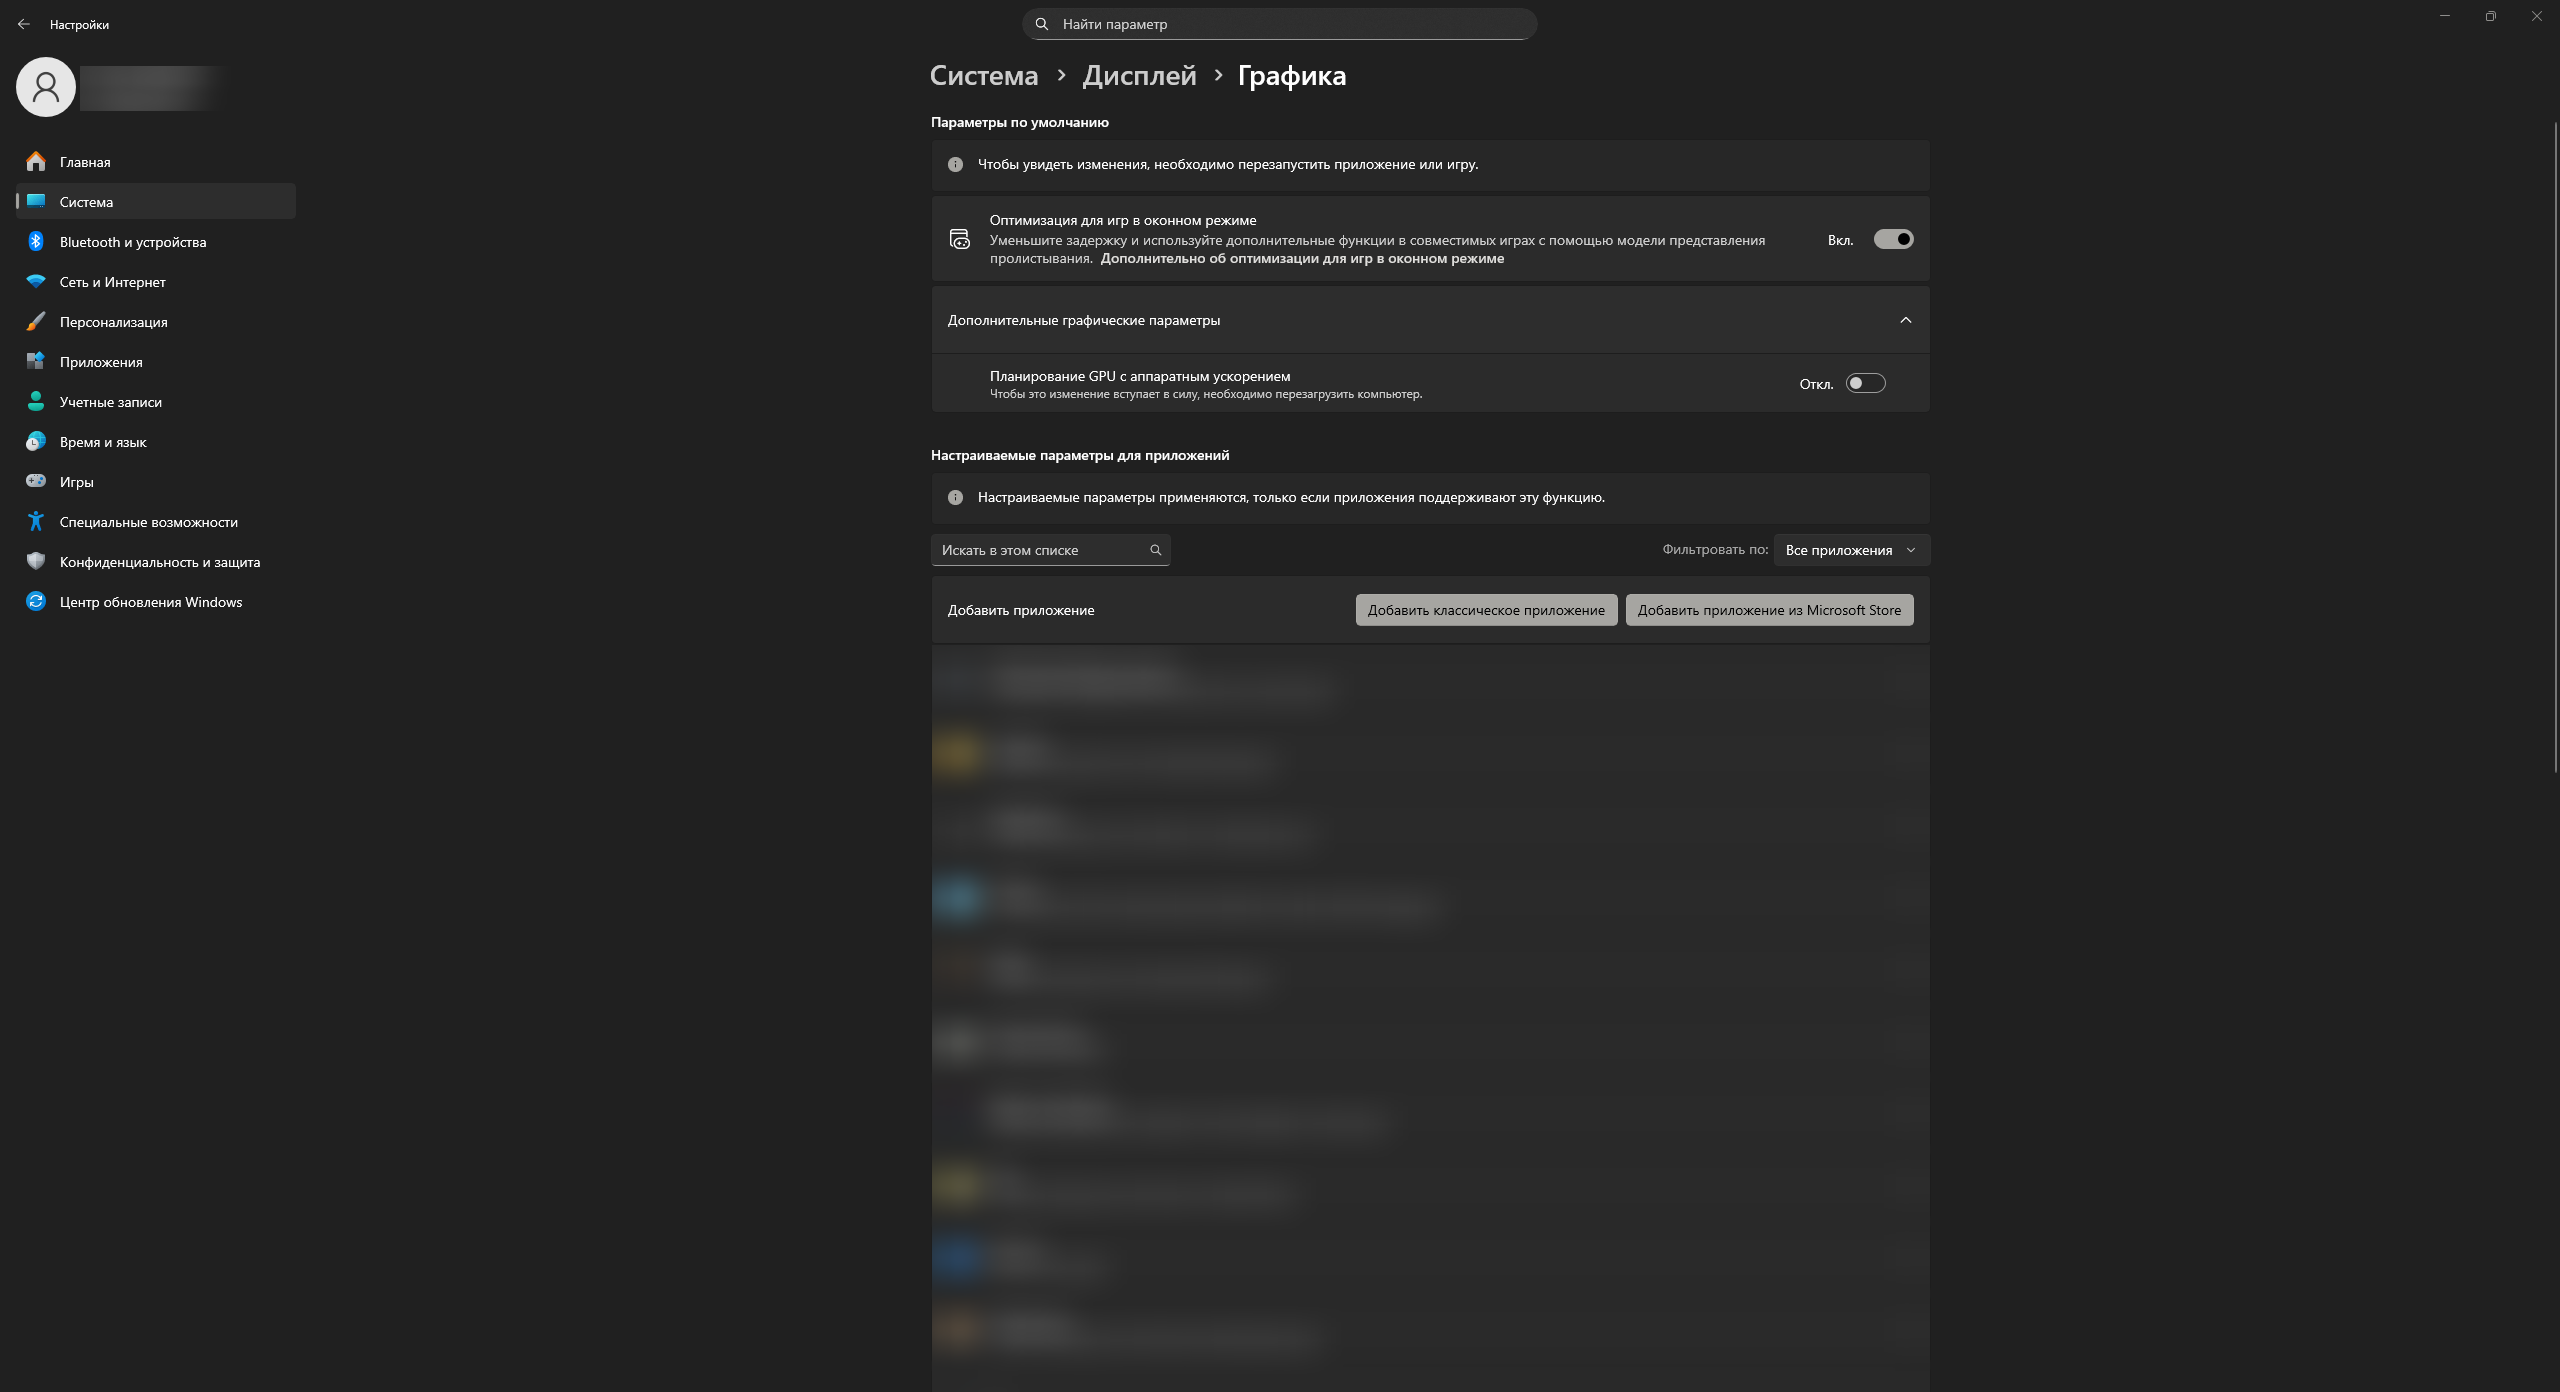Disable windowed games optimization toggle
The height and width of the screenshot is (1392, 2560).
(1892, 239)
